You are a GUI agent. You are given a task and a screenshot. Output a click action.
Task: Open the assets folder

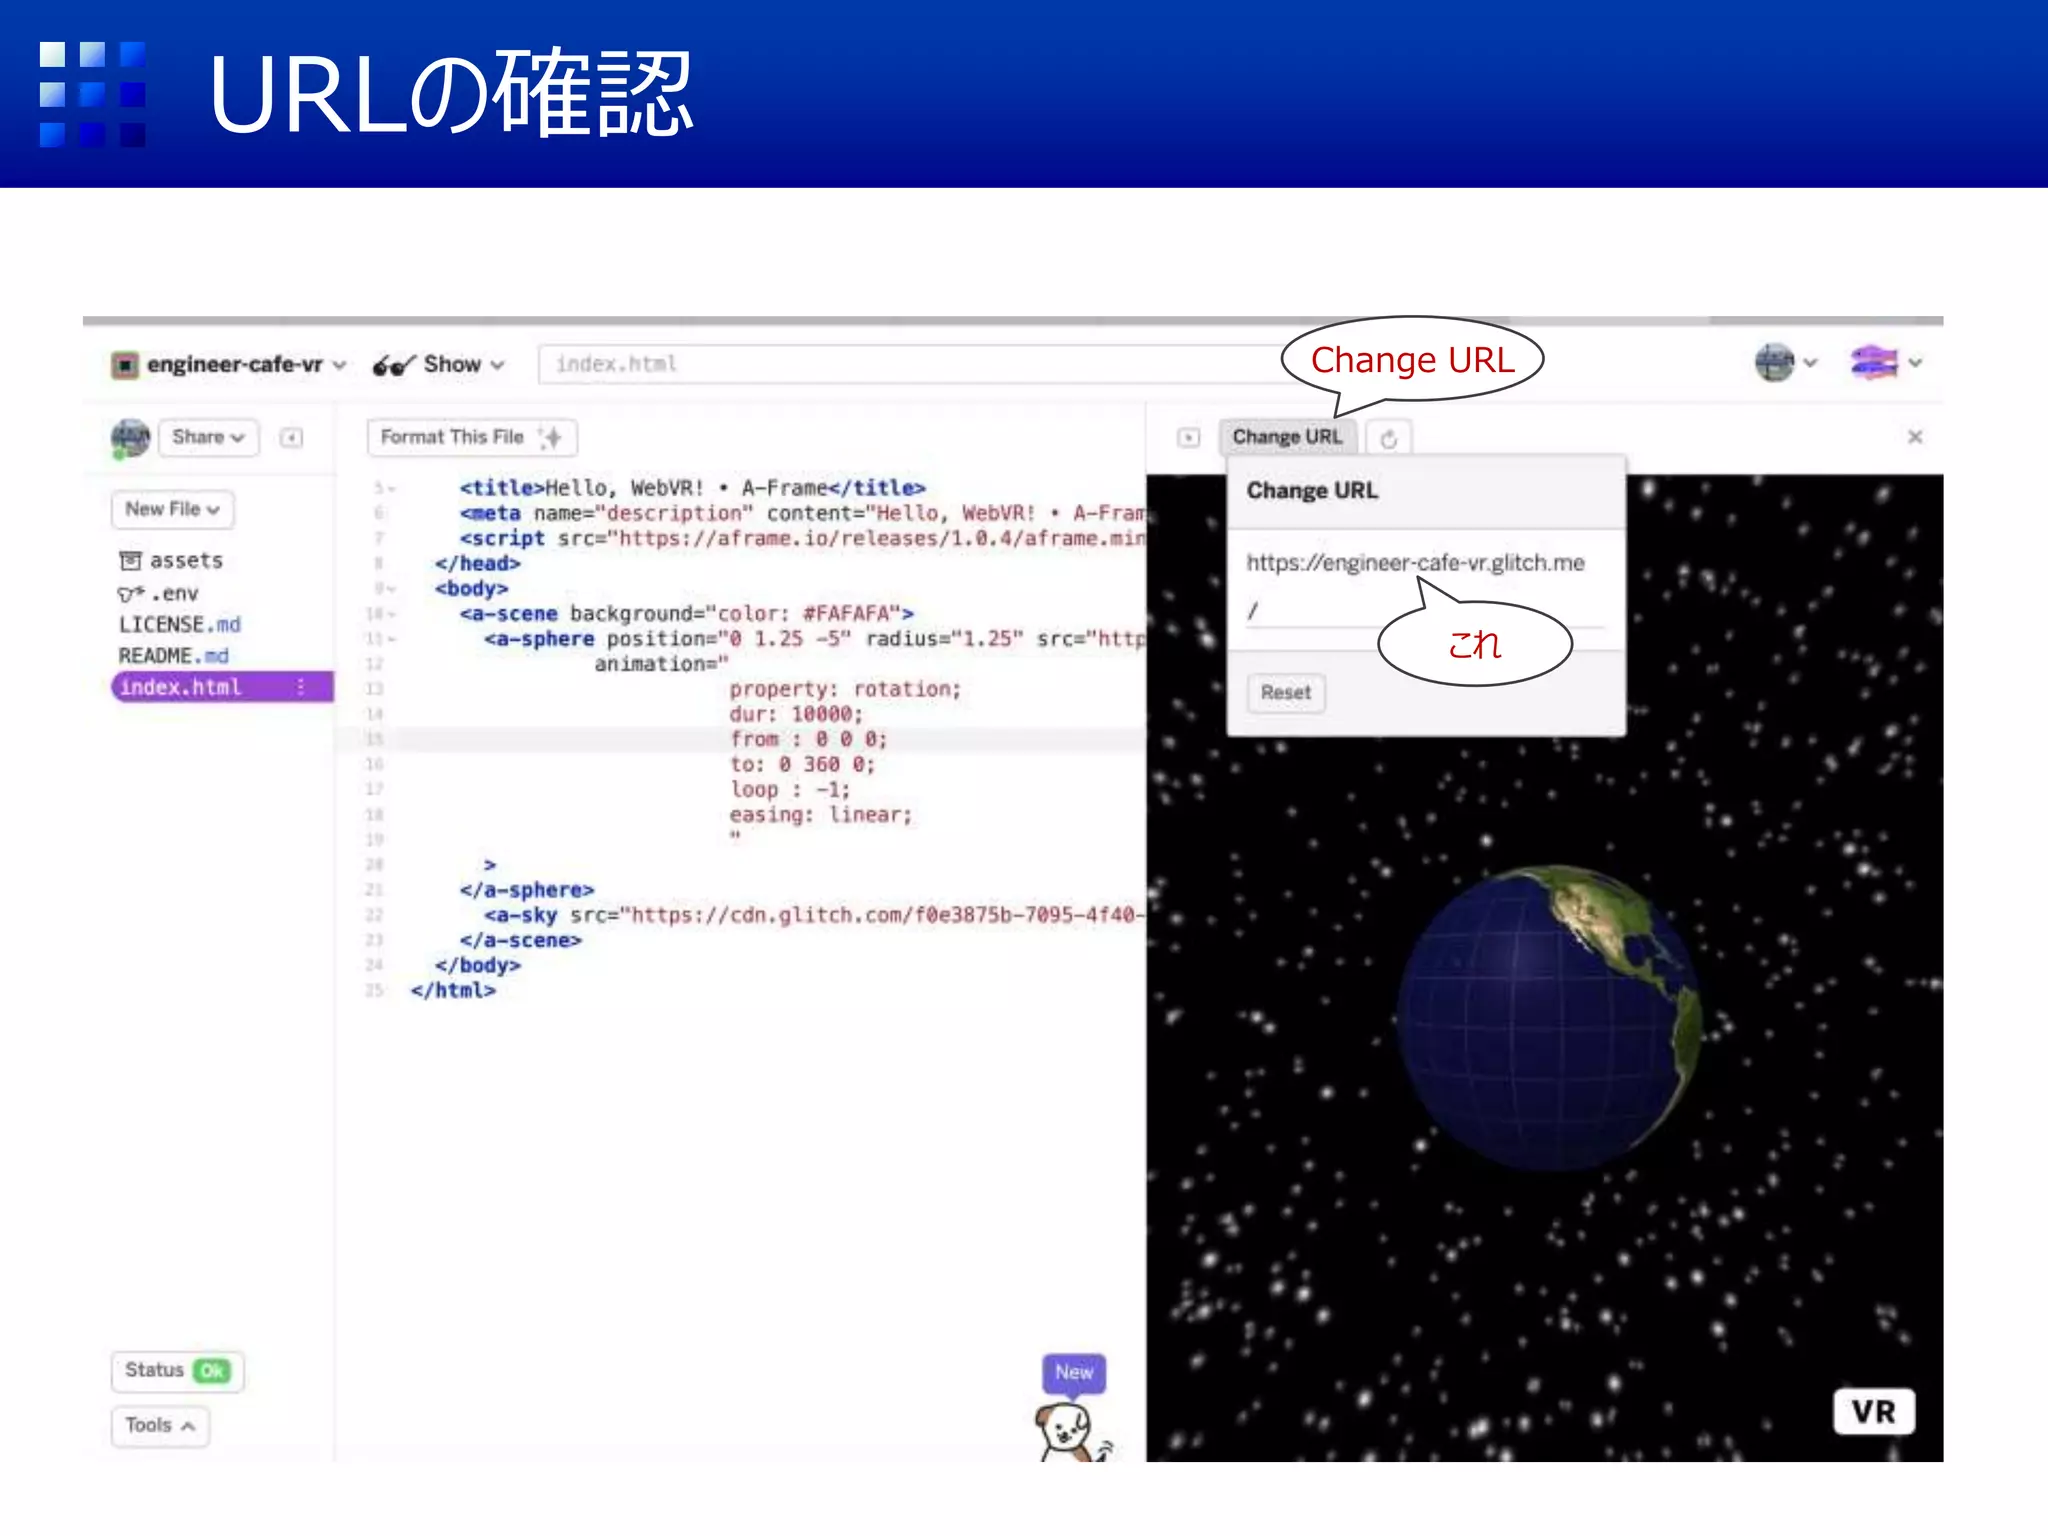click(171, 560)
